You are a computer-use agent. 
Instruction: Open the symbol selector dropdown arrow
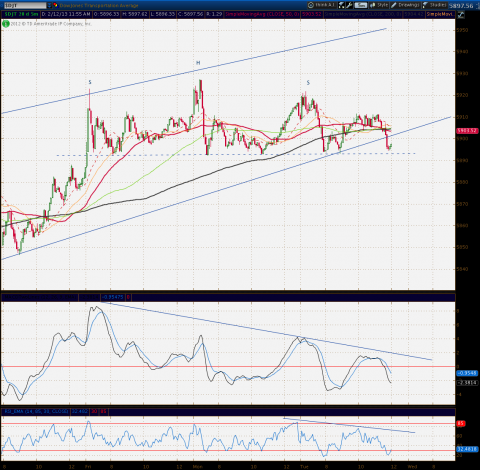50,5
